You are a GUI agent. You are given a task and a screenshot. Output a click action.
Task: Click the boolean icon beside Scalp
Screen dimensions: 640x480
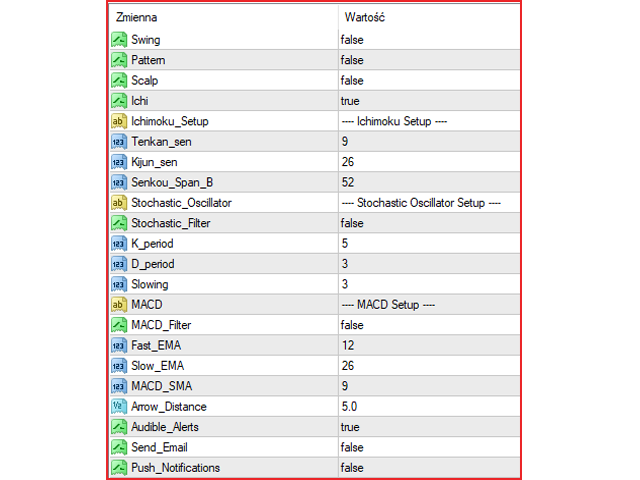pyautogui.click(x=119, y=80)
